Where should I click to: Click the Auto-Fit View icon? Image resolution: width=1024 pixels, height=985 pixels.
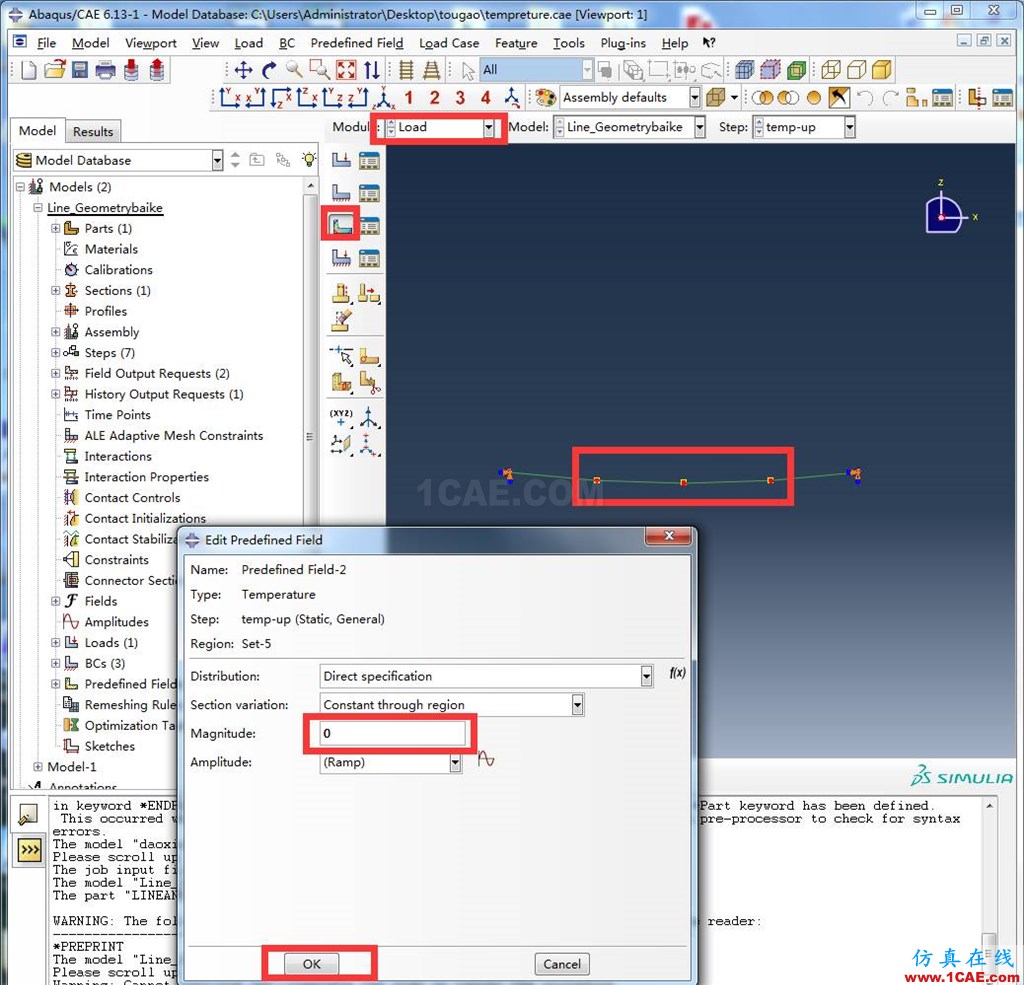pyautogui.click(x=345, y=70)
